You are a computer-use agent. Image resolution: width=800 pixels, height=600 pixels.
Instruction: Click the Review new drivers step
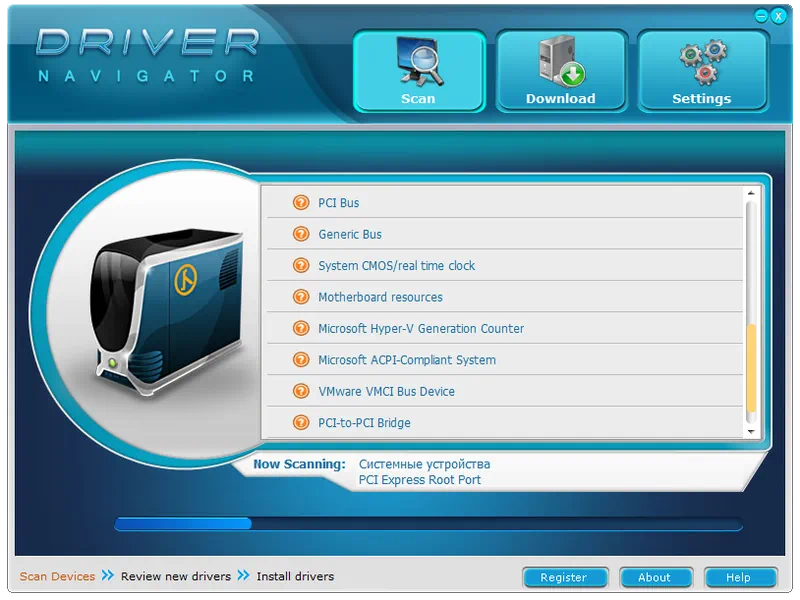point(176,577)
